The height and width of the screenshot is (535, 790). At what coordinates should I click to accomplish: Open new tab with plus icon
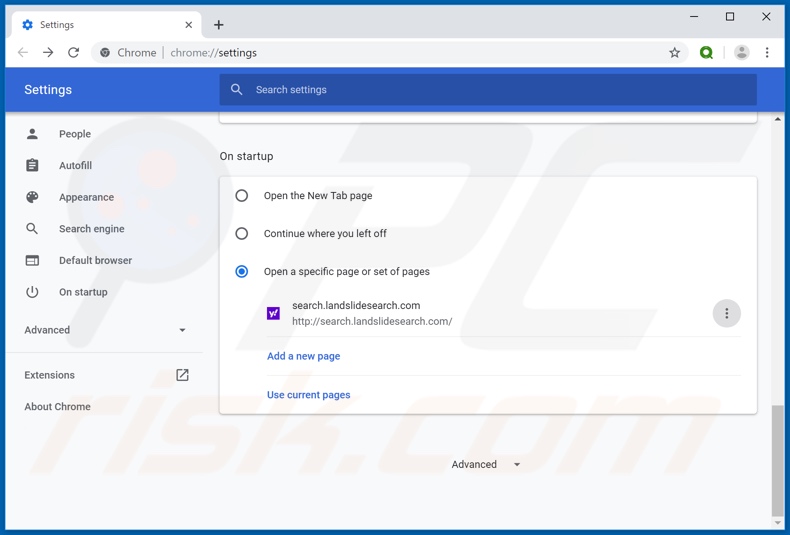click(219, 25)
